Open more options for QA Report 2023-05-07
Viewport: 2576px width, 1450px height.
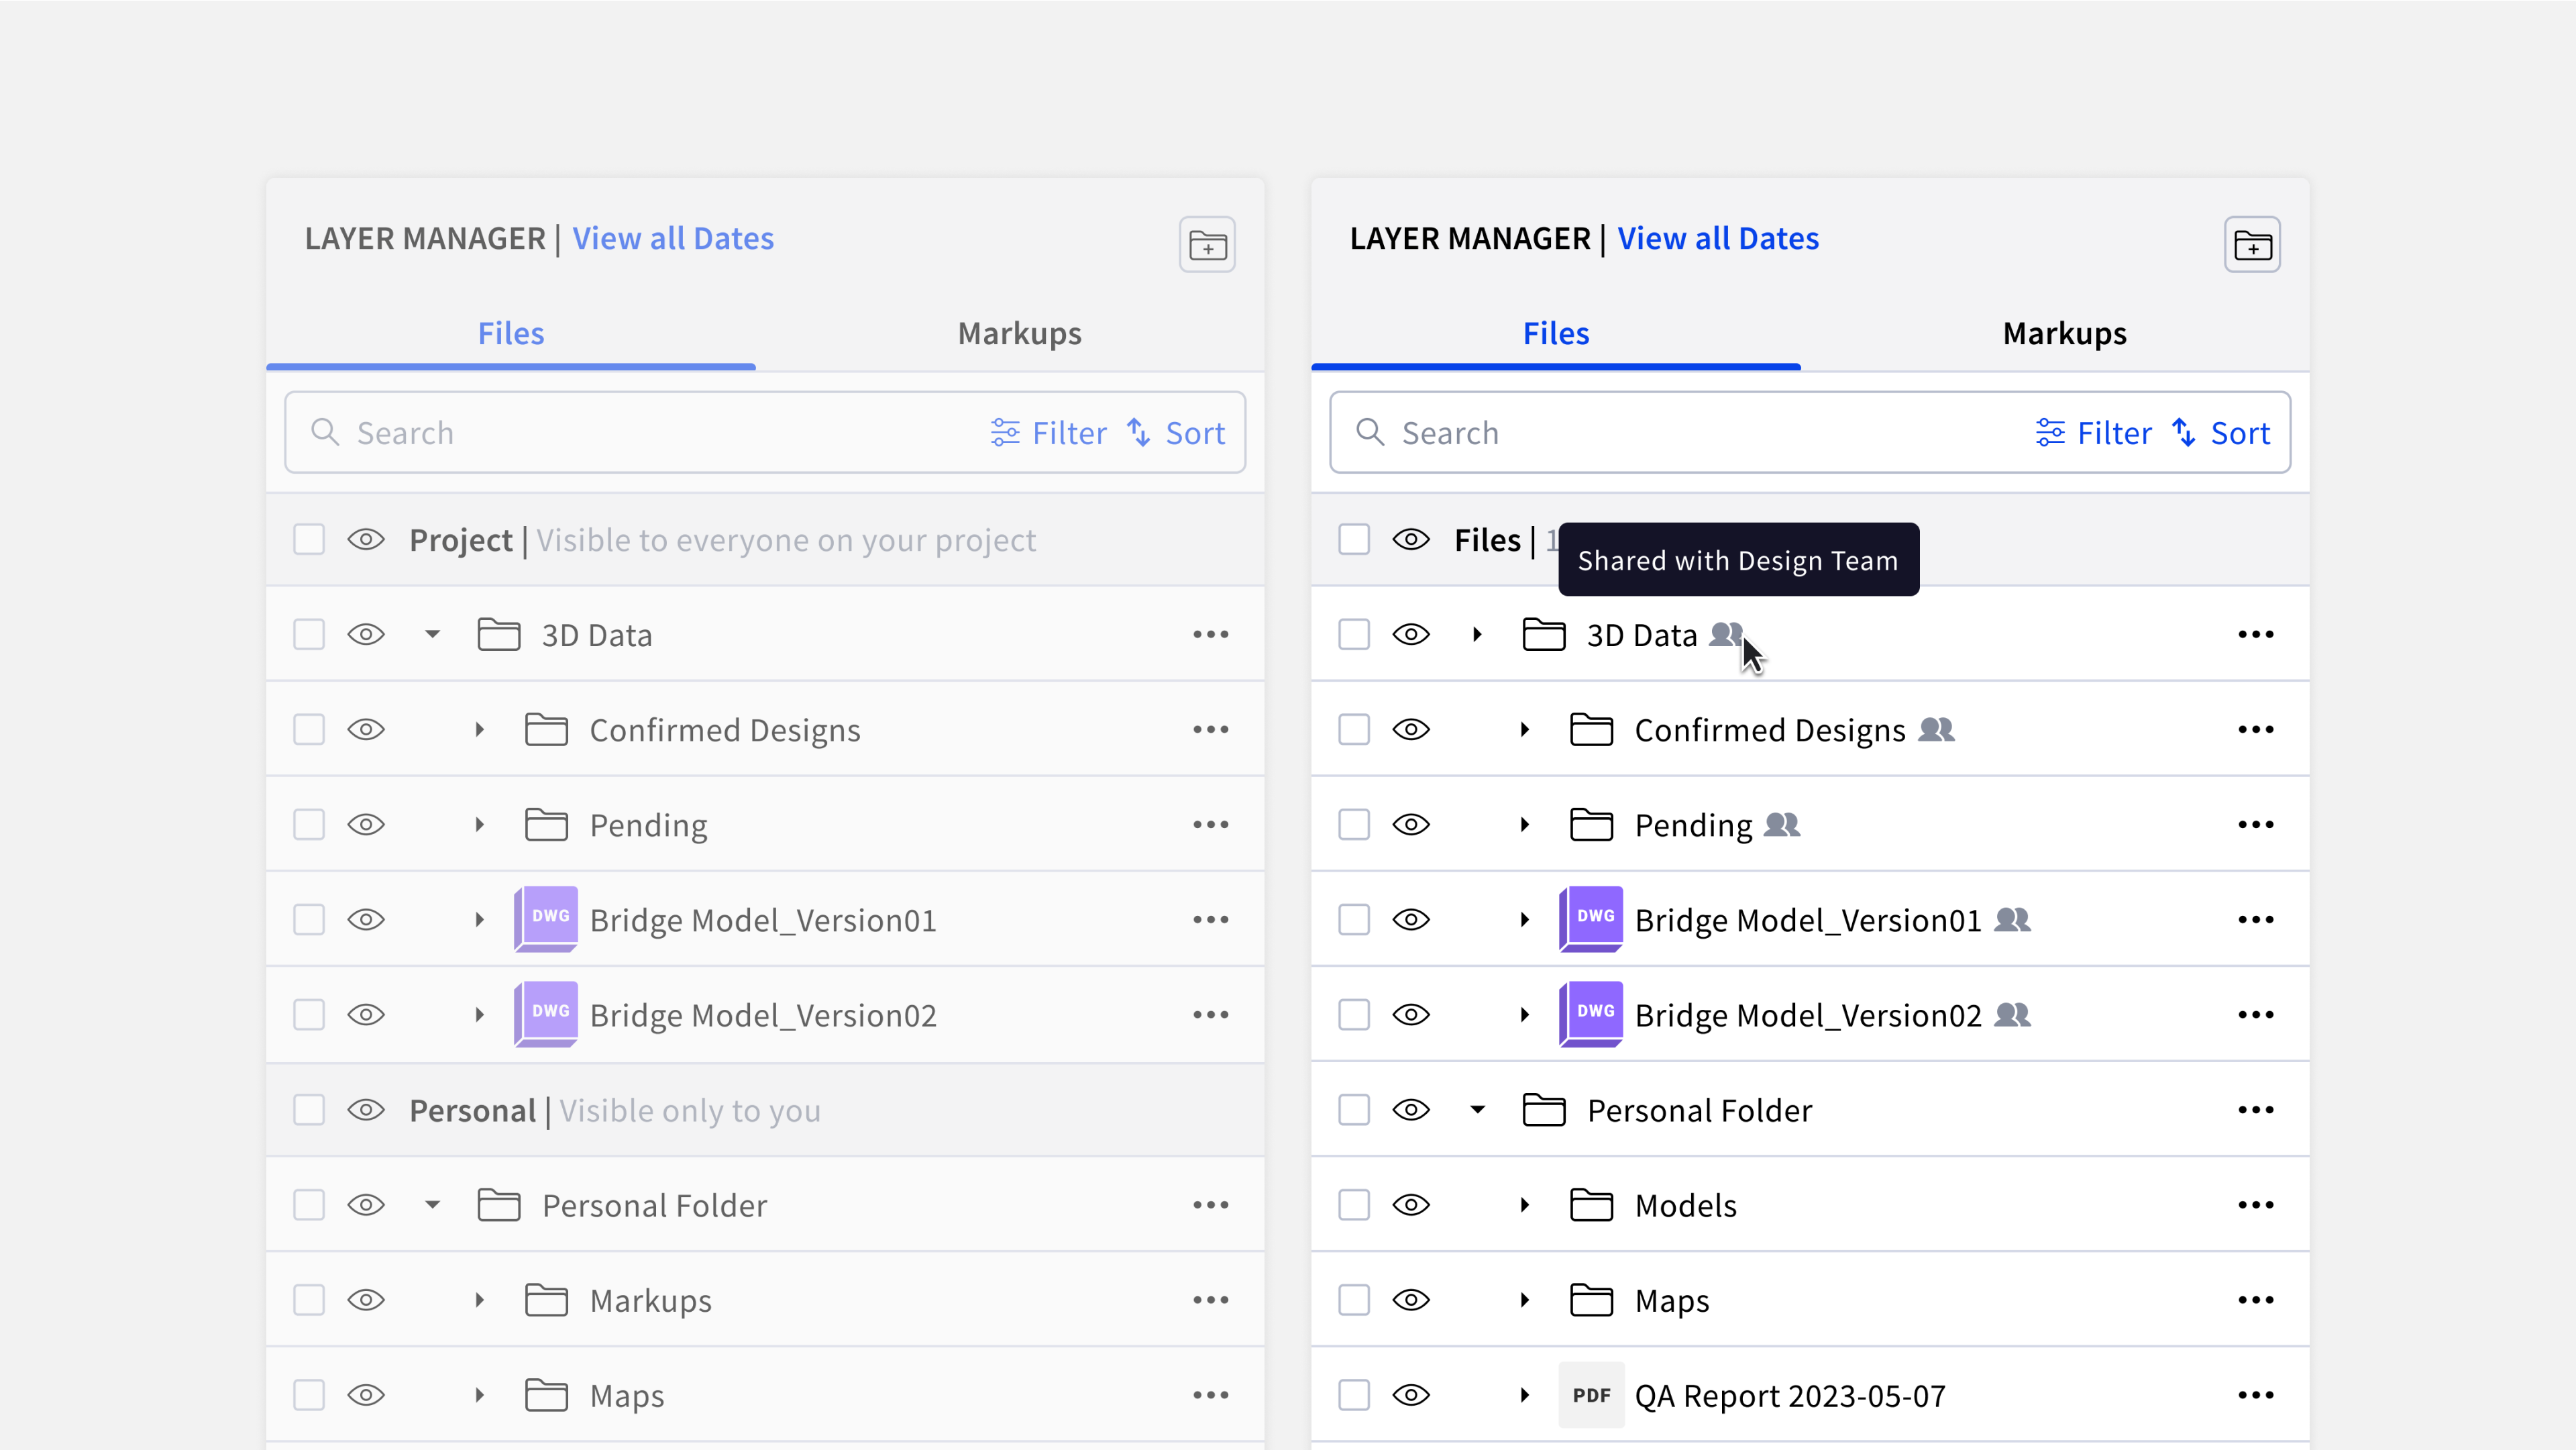click(x=2255, y=1394)
